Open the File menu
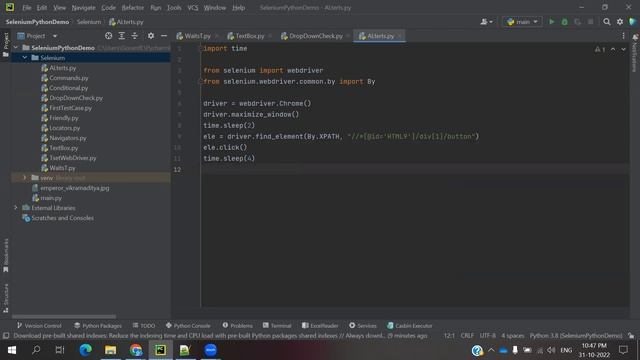640x360 pixels. click(27, 7)
